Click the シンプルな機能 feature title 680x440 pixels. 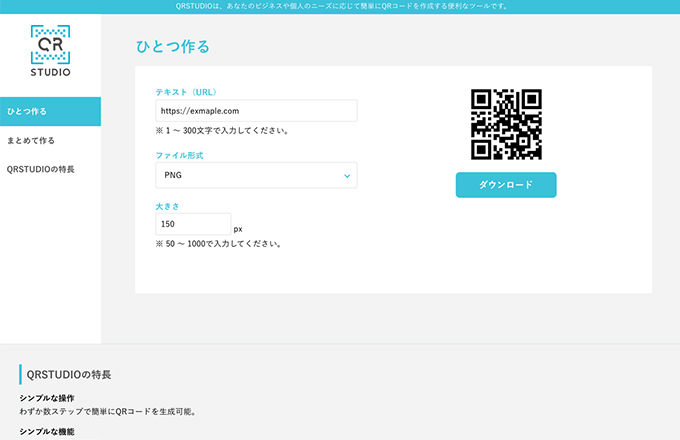point(46,431)
